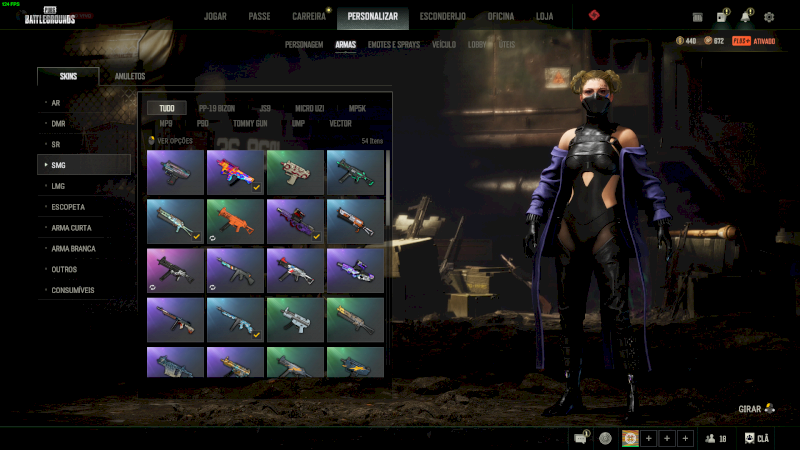
Task: Open the OFICINA top menu
Action: click(x=501, y=16)
